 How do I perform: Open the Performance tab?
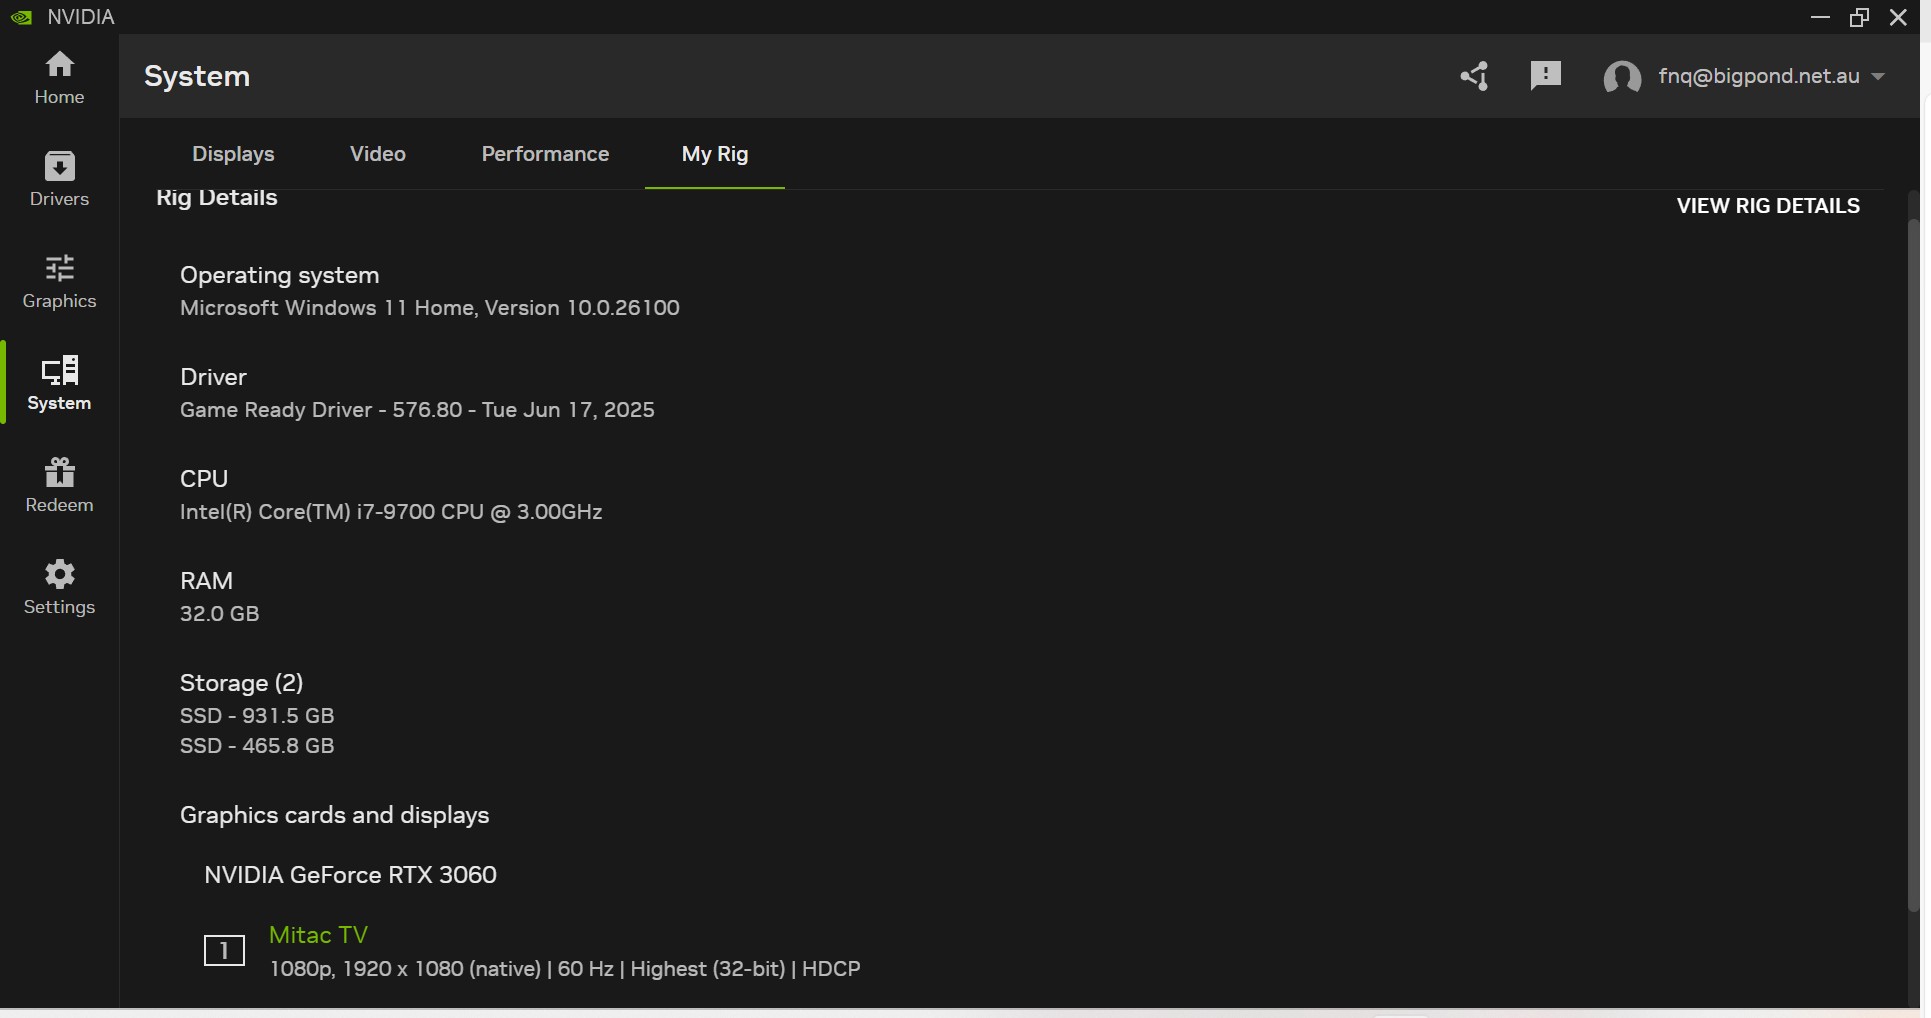(545, 154)
